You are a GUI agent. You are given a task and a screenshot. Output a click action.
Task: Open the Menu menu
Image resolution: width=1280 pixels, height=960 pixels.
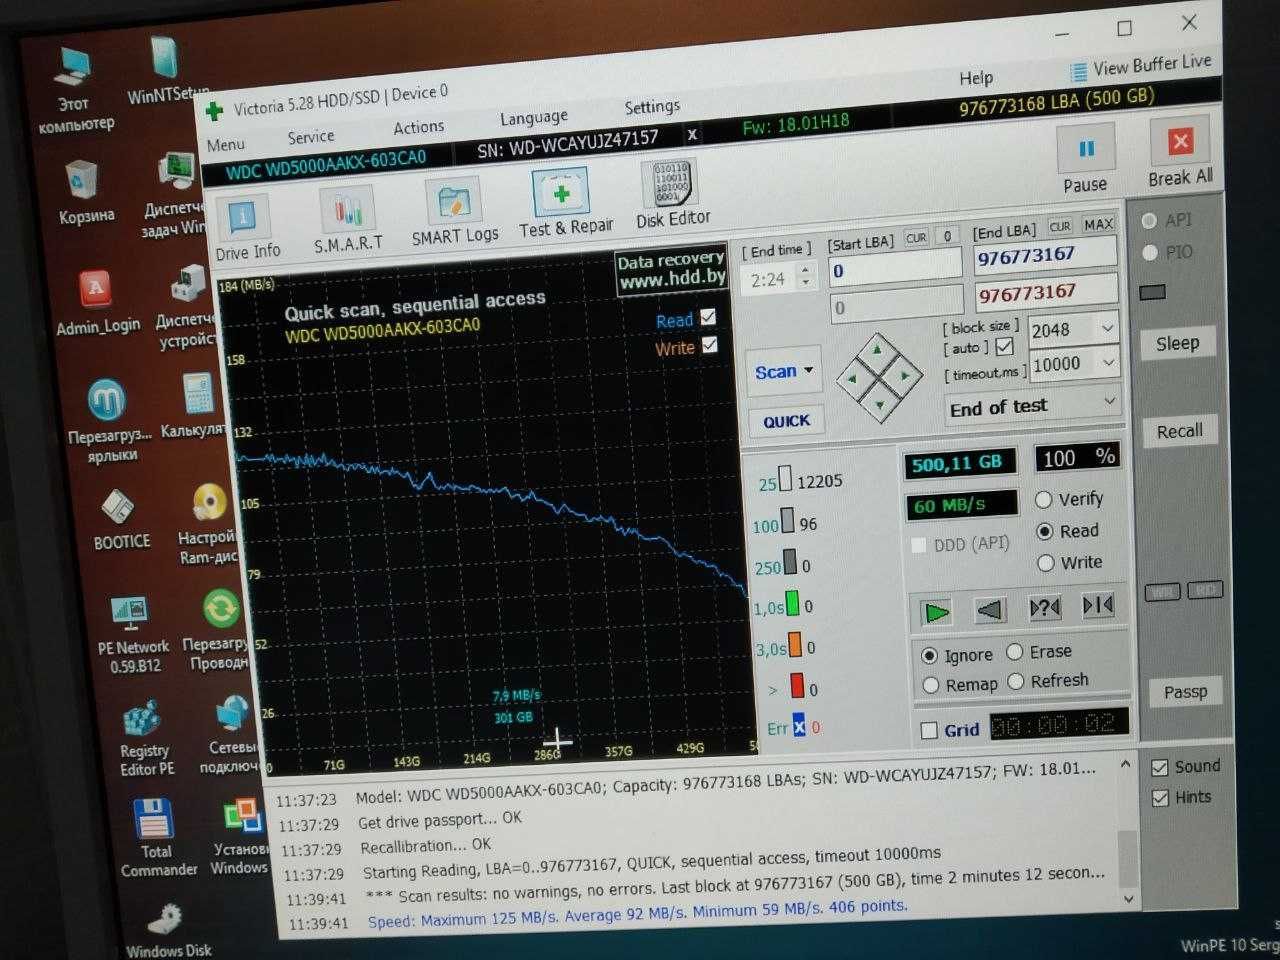click(x=226, y=145)
